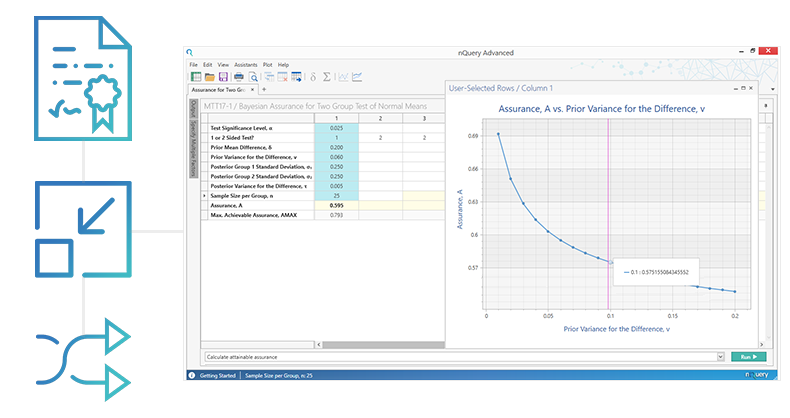Click the horizontal scrollbar below the table

[x=383, y=345]
